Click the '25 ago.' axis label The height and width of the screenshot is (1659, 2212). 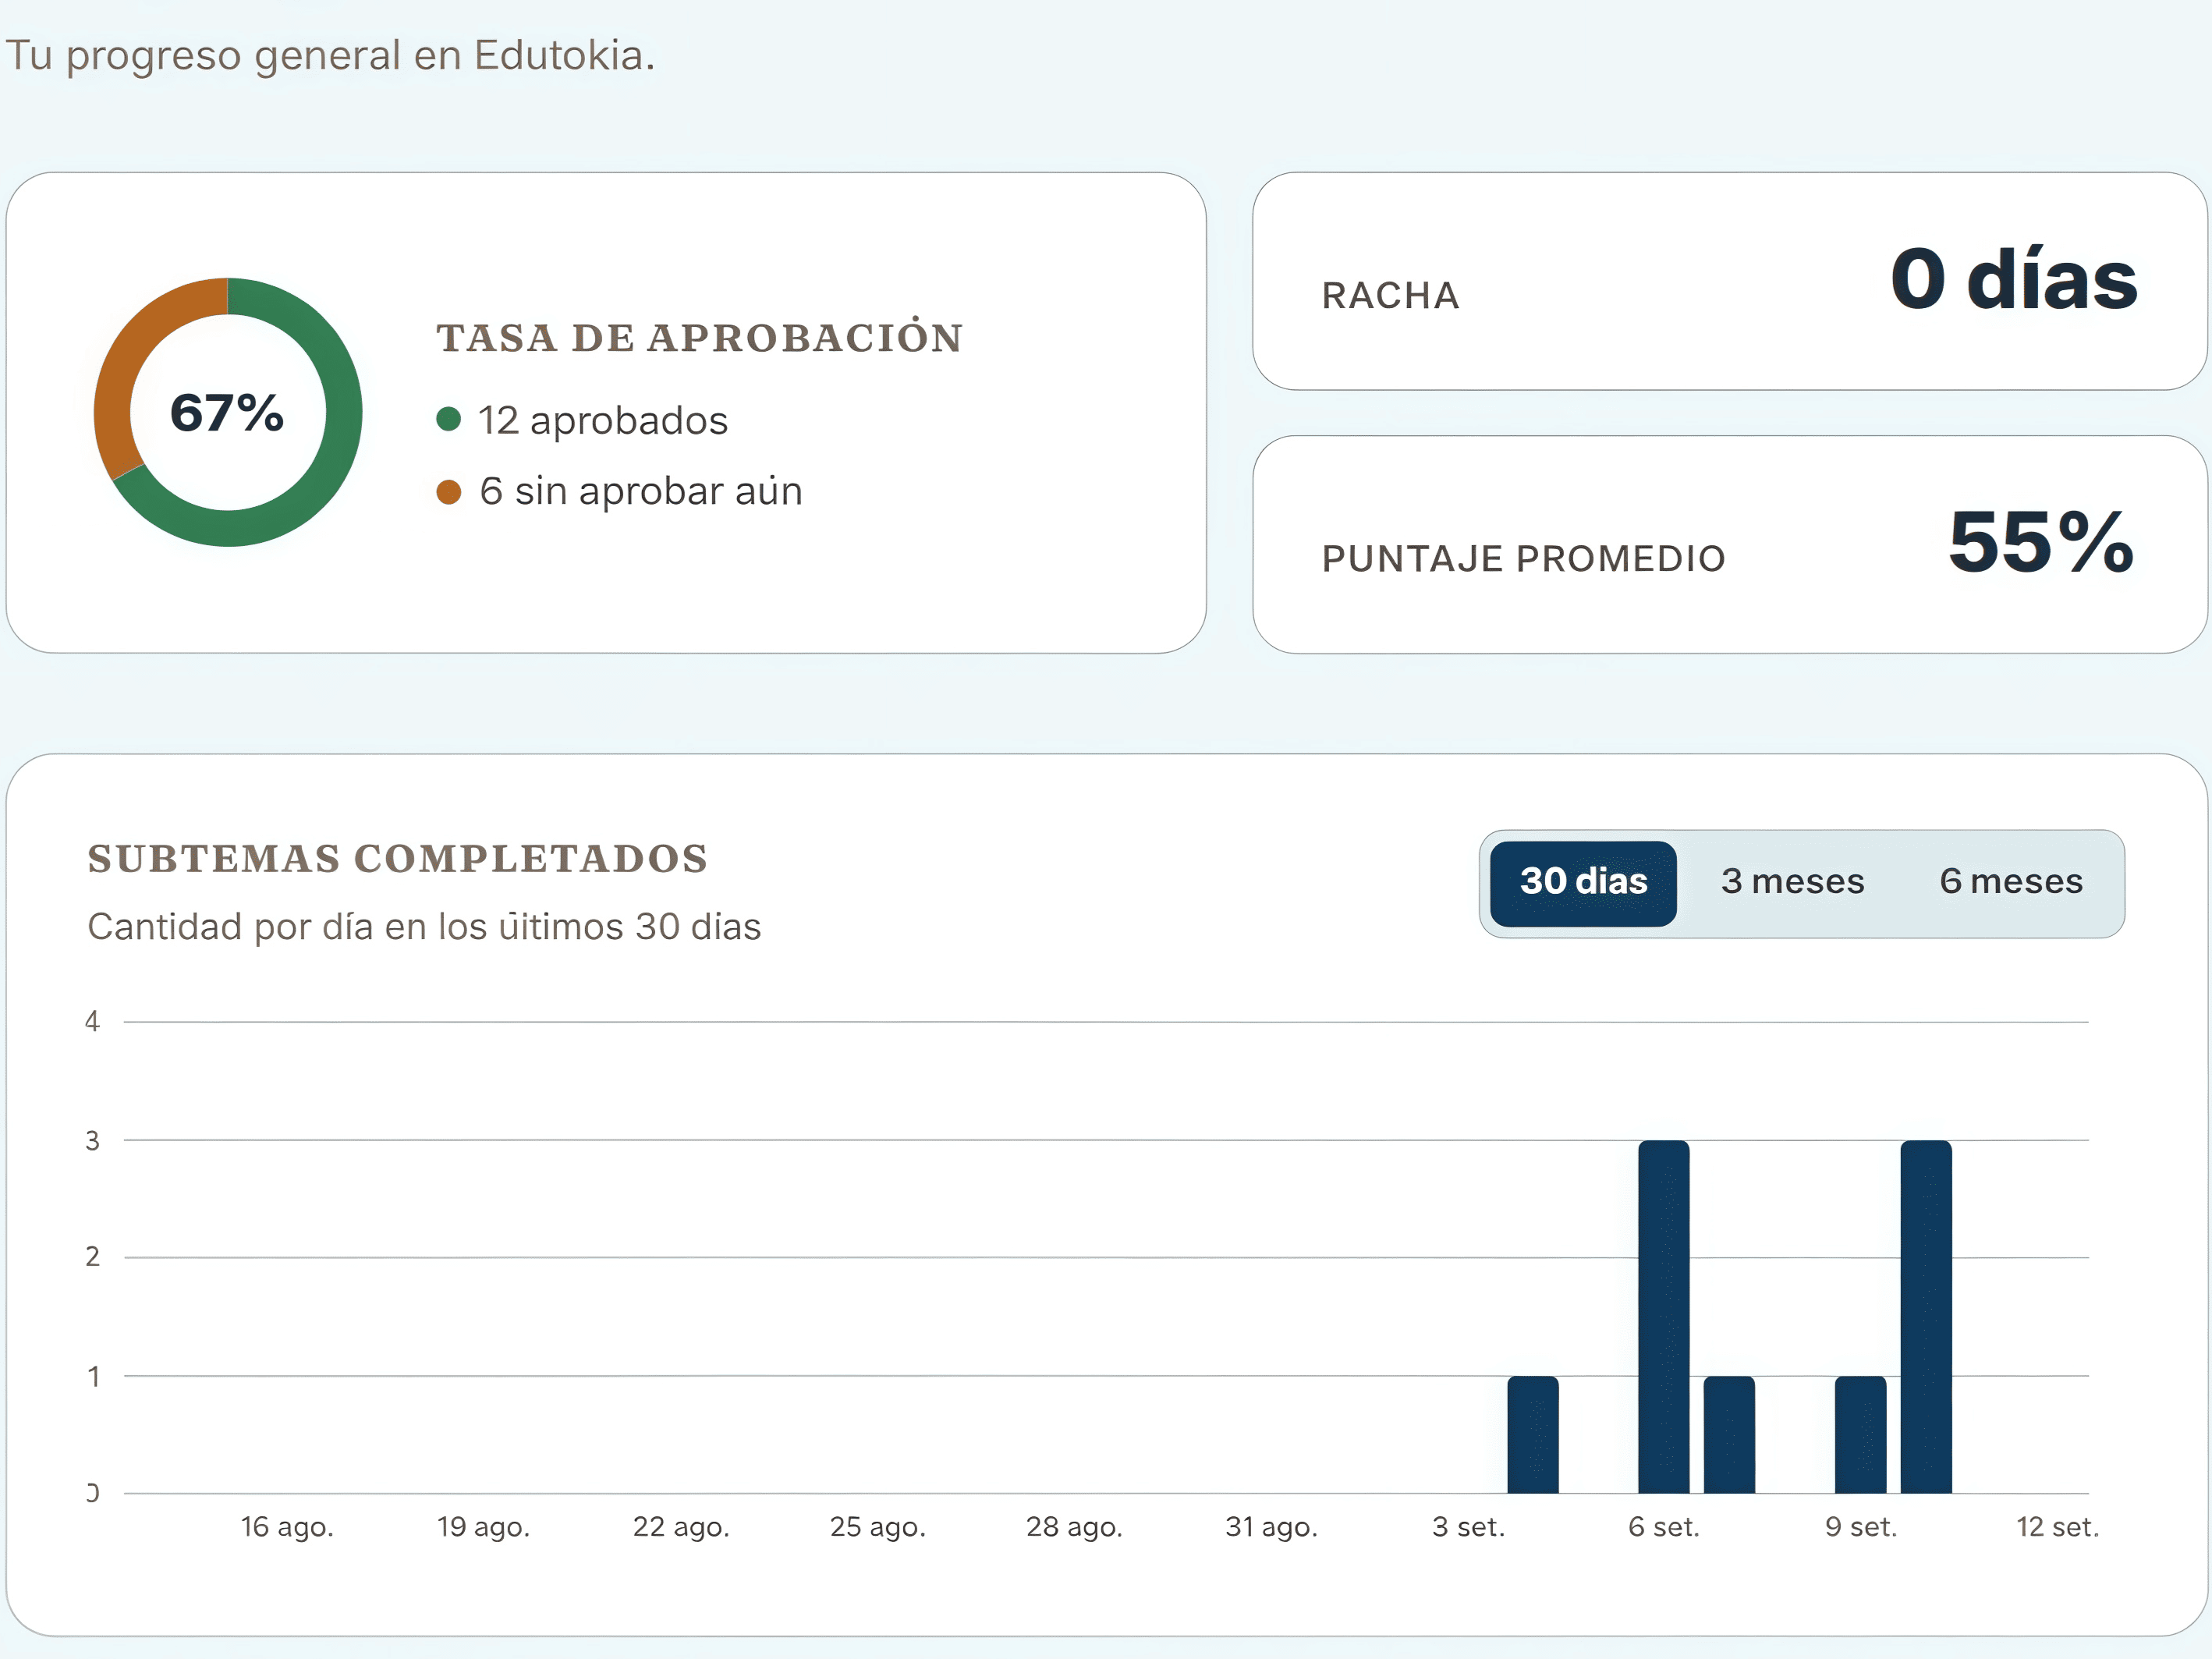877,1527
